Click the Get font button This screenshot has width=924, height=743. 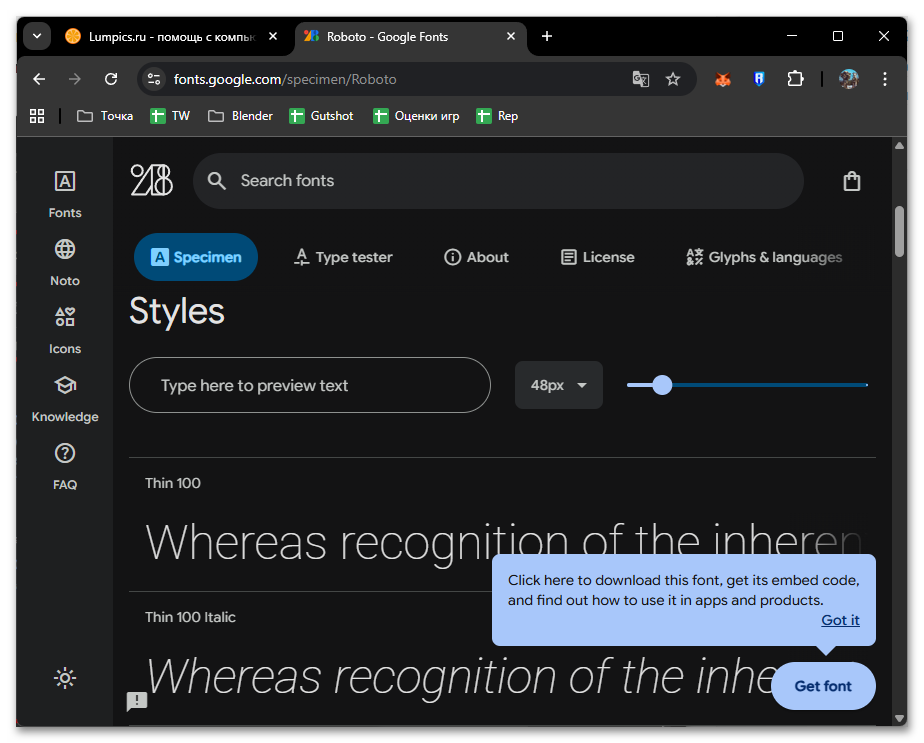tap(823, 686)
